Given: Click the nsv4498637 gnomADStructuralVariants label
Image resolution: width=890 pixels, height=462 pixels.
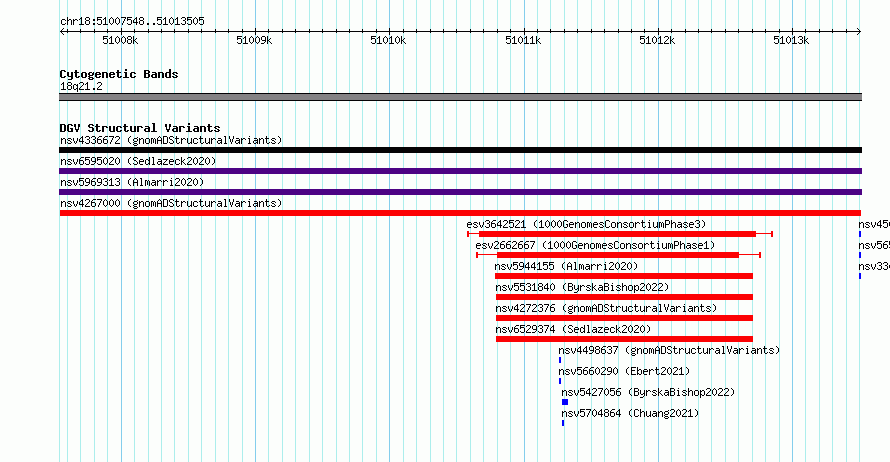Looking at the screenshot, I should [x=669, y=350].
